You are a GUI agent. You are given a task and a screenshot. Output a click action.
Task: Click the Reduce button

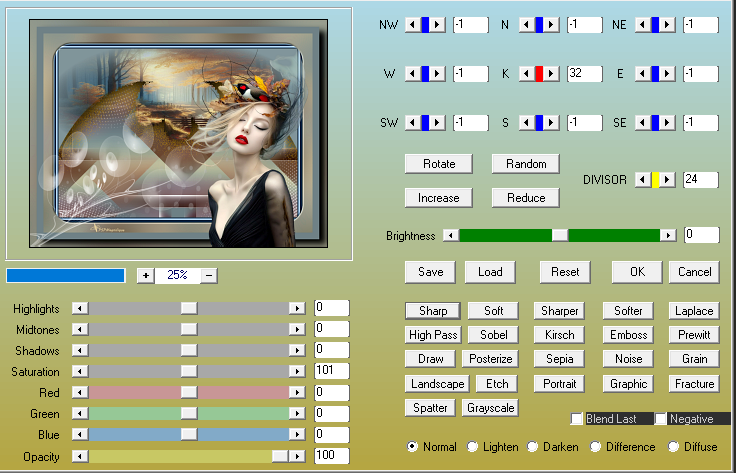pos(526,198)
